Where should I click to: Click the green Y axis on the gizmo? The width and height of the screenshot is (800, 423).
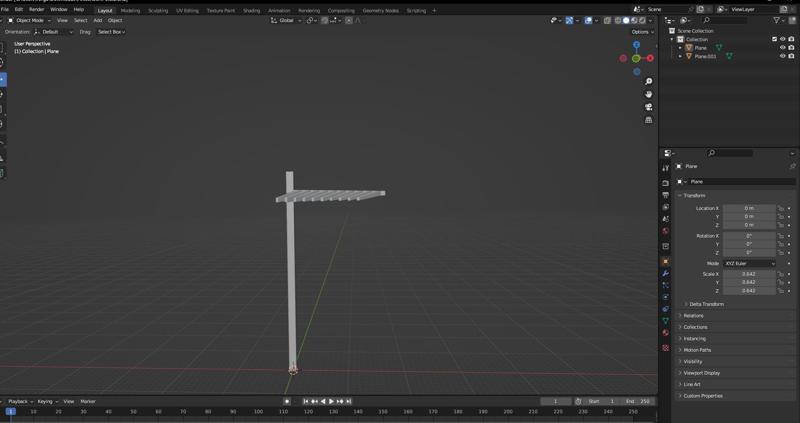point(636,58)
